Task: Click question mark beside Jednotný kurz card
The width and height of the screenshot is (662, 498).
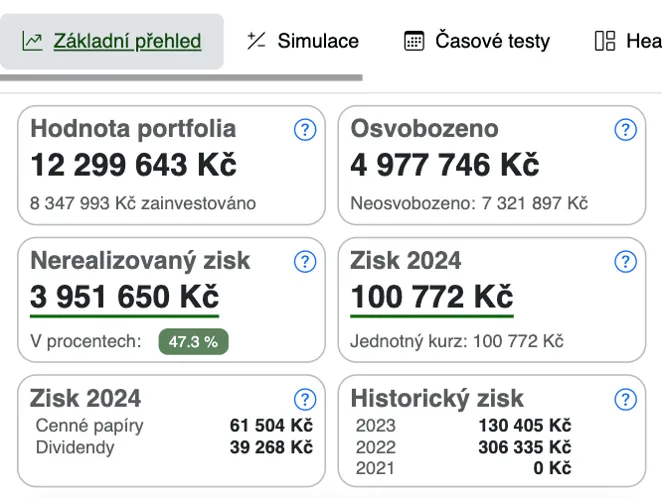Action: [625, 262]
